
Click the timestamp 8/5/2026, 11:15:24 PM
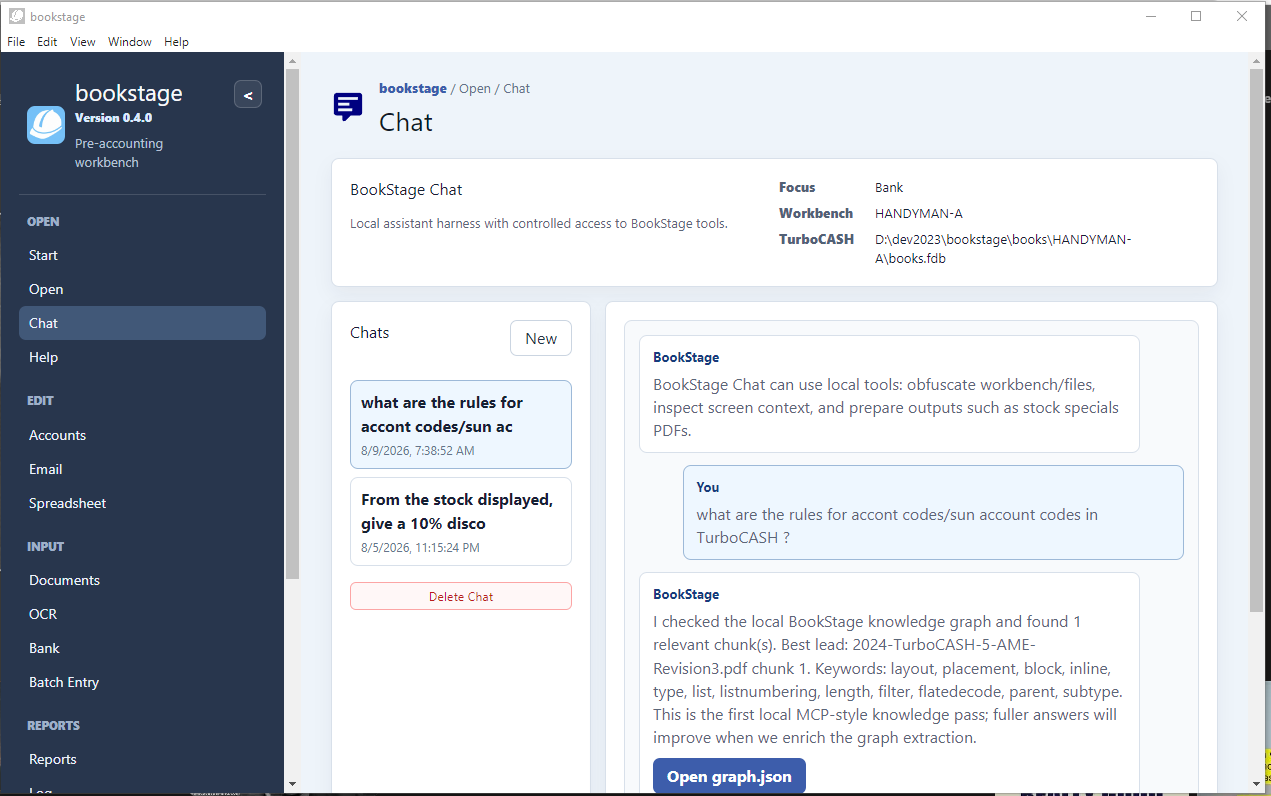420,547
